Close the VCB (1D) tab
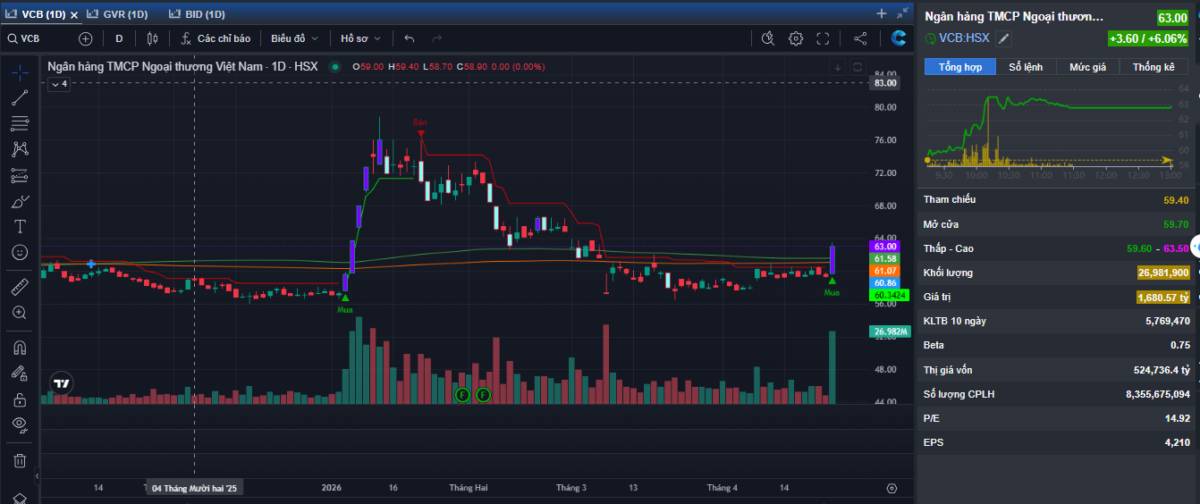Viewport: 1200px width, 504px height. click(74, 14)
